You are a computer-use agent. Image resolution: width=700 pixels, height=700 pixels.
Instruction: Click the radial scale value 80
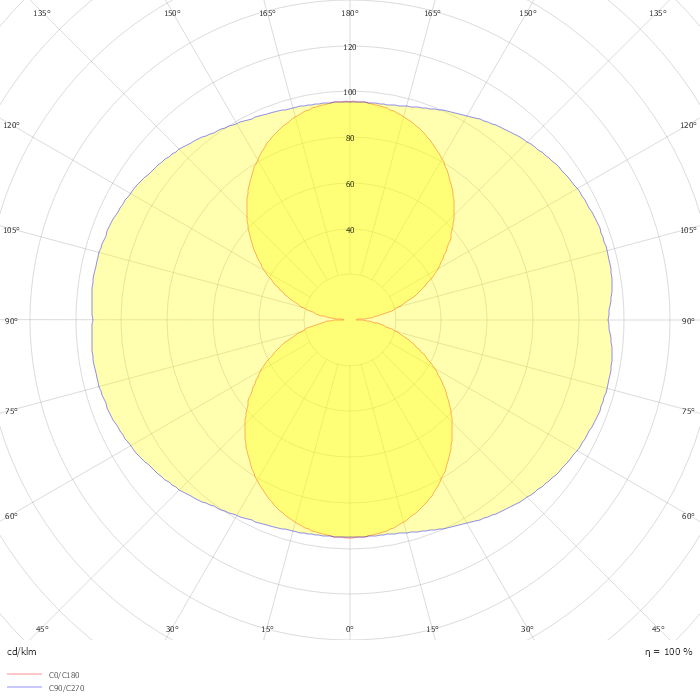click(x=350, y=138)
